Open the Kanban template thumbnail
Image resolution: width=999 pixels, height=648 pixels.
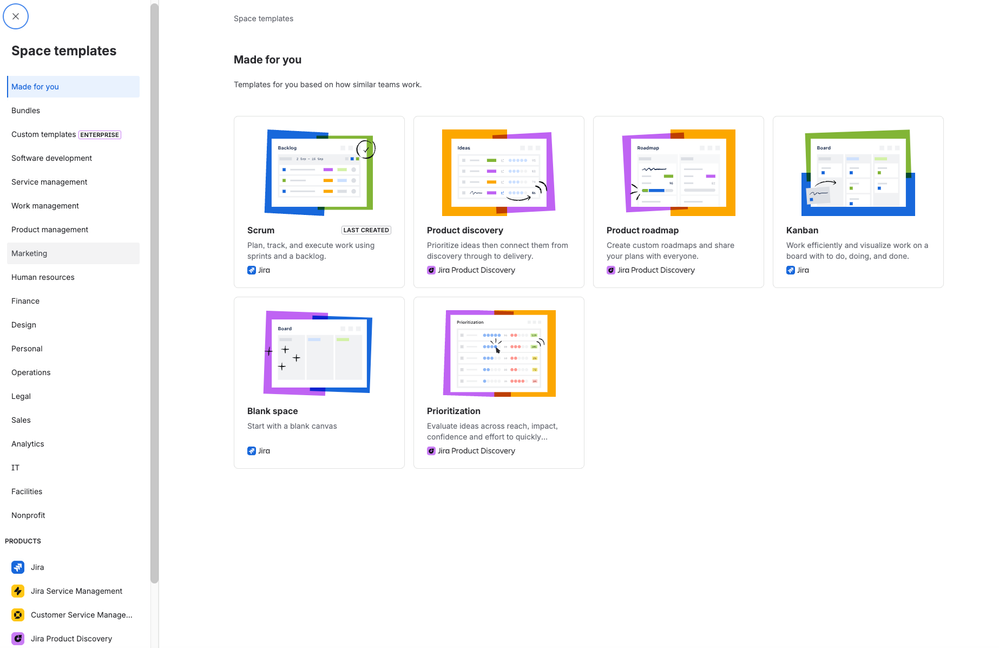(858, 172)
